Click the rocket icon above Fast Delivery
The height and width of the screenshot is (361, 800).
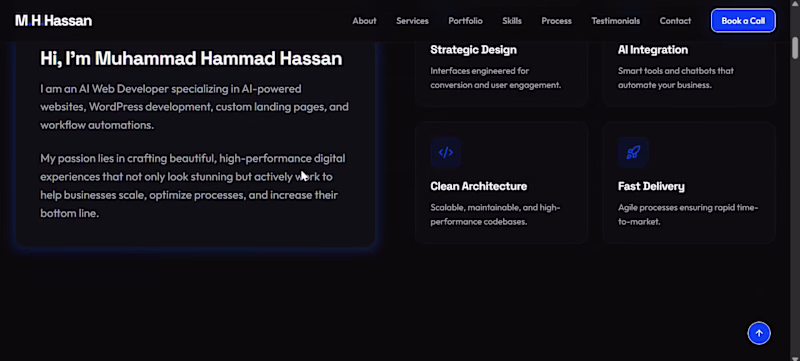pos(633,152)
